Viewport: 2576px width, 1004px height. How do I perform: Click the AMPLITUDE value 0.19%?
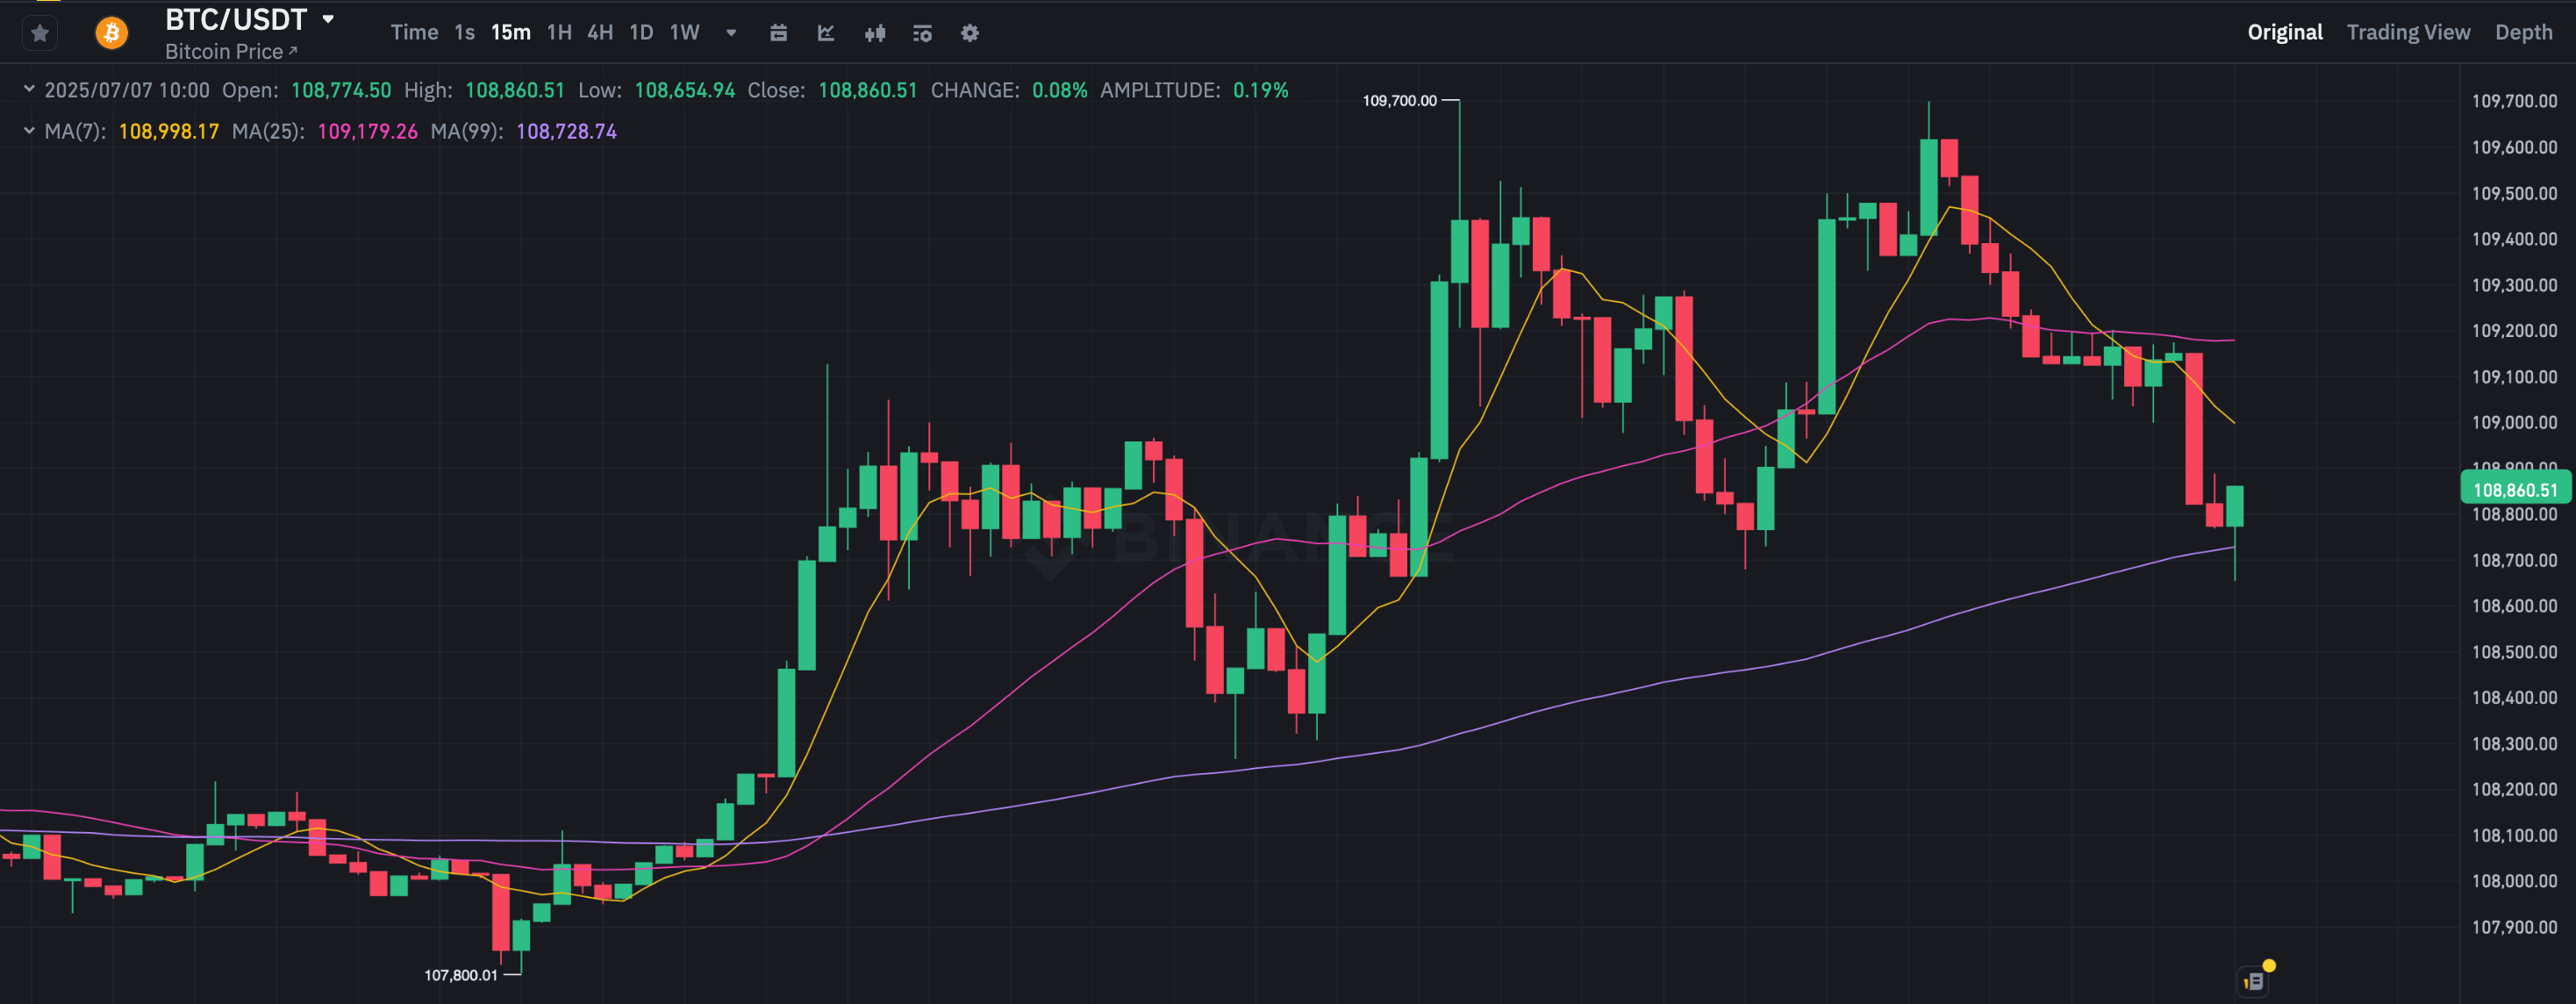tap(1261, 90)
